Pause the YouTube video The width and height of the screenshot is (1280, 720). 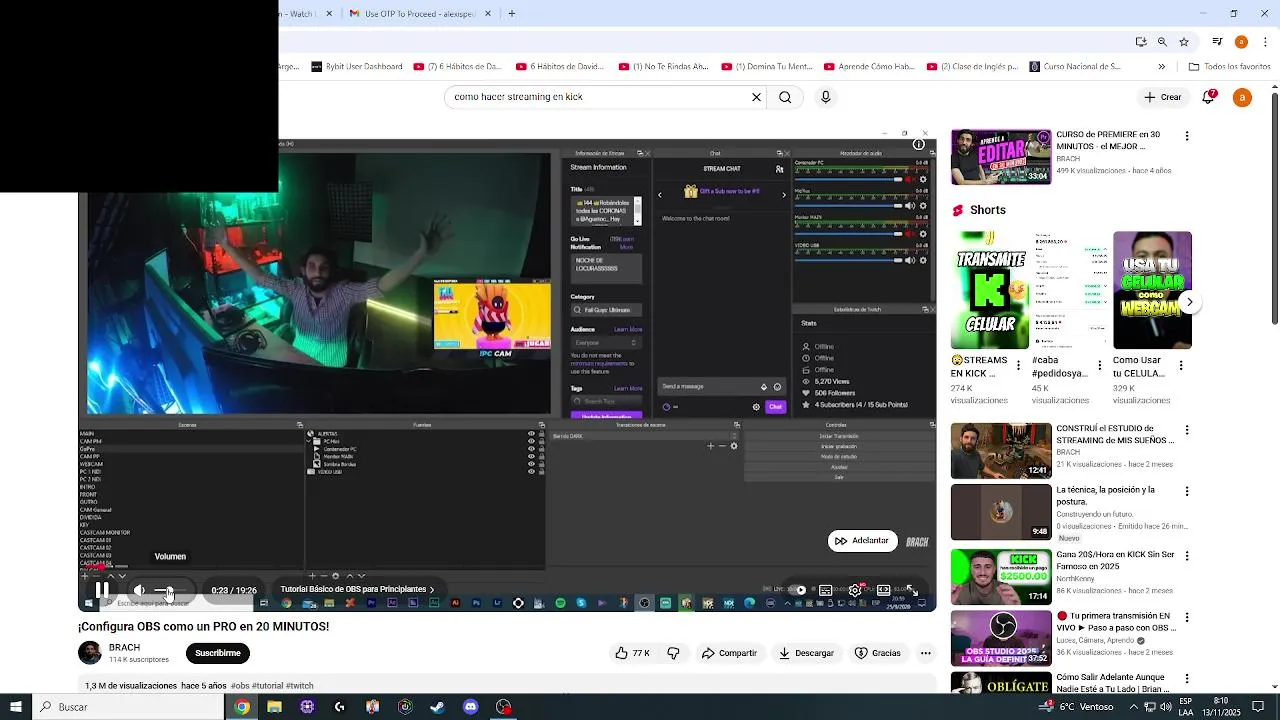(x=102, y=590)
